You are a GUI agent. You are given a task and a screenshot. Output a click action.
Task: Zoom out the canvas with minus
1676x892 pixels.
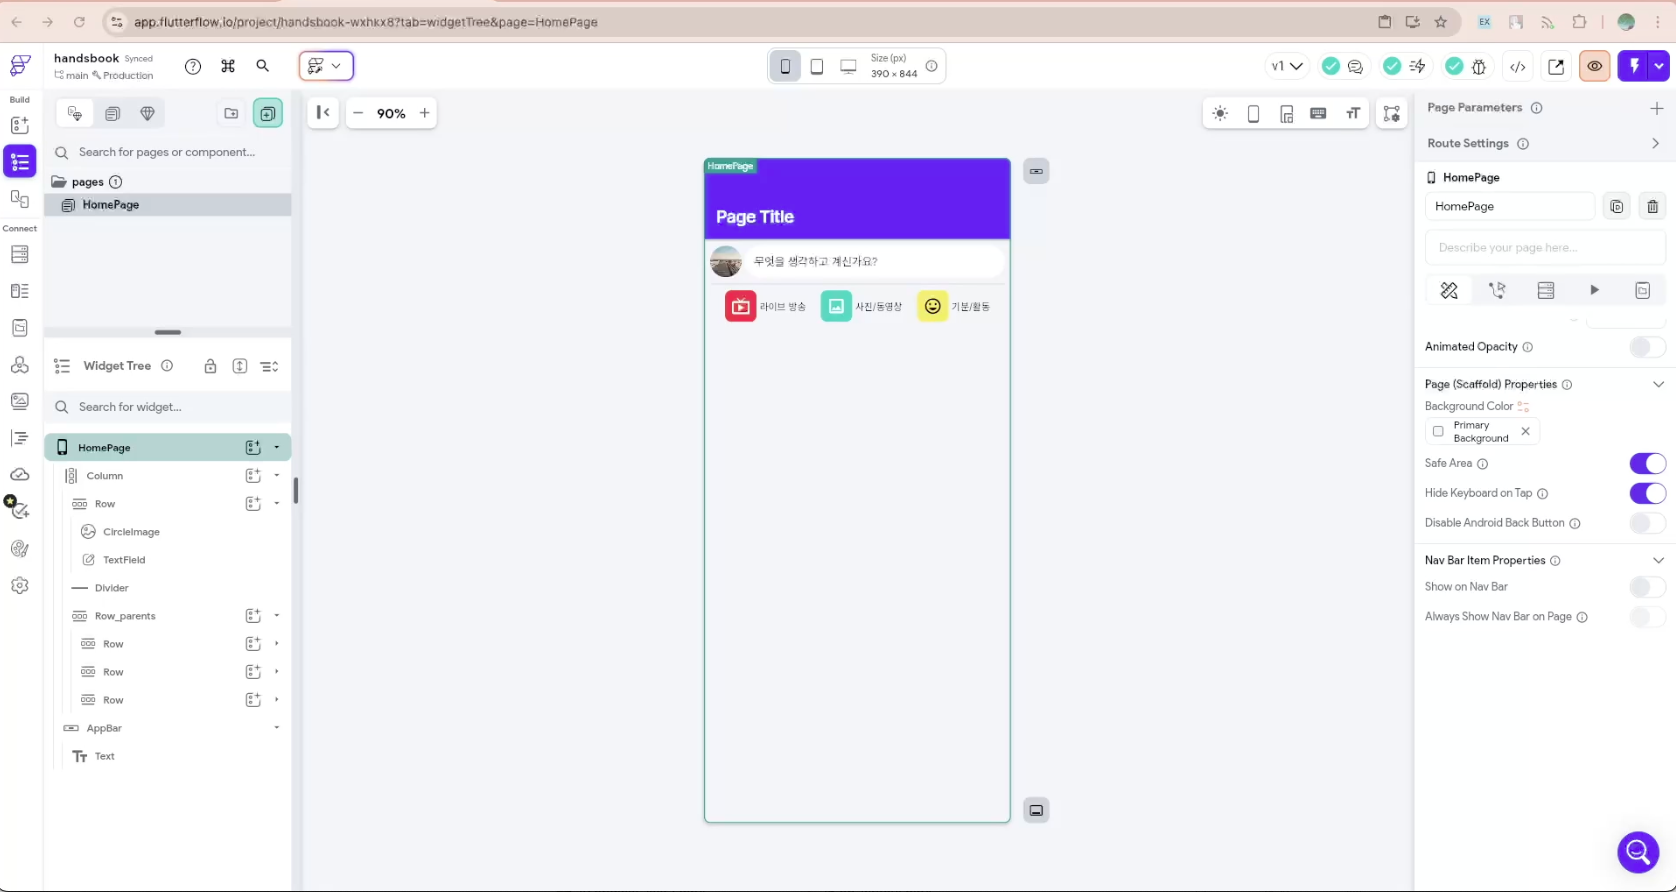tap(358, 113)
